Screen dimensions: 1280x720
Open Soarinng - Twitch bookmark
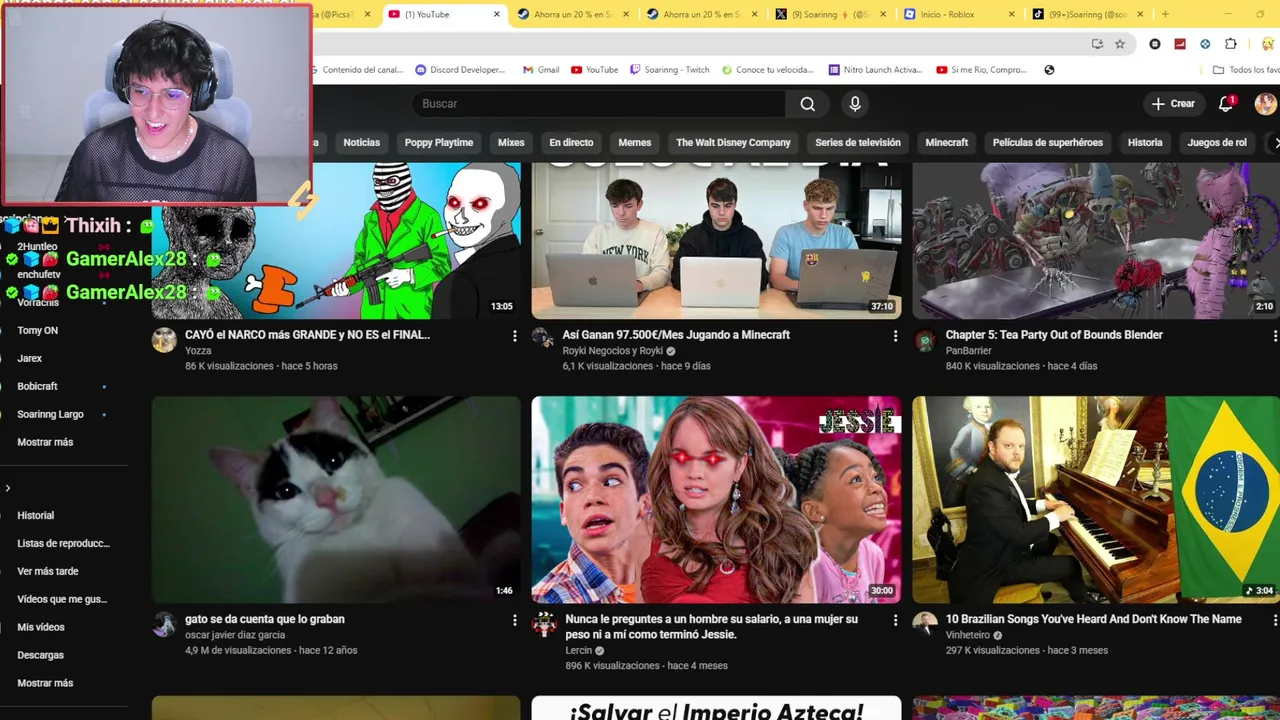670,70
